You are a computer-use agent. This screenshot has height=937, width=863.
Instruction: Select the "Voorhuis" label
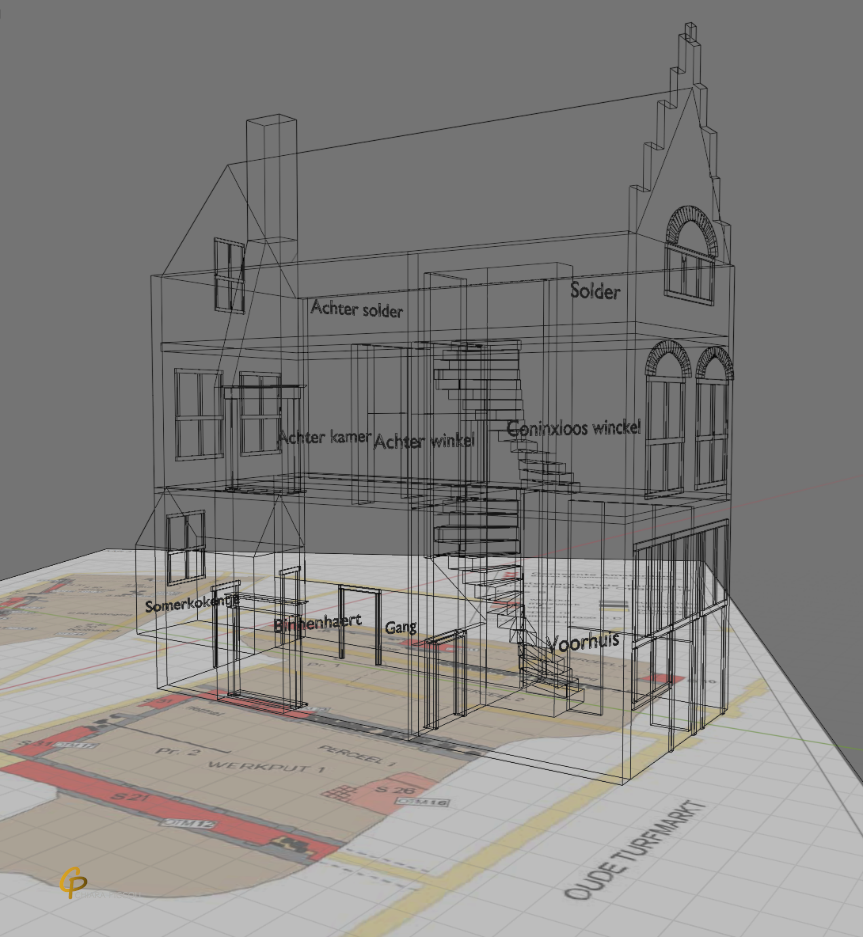[583, 642]
